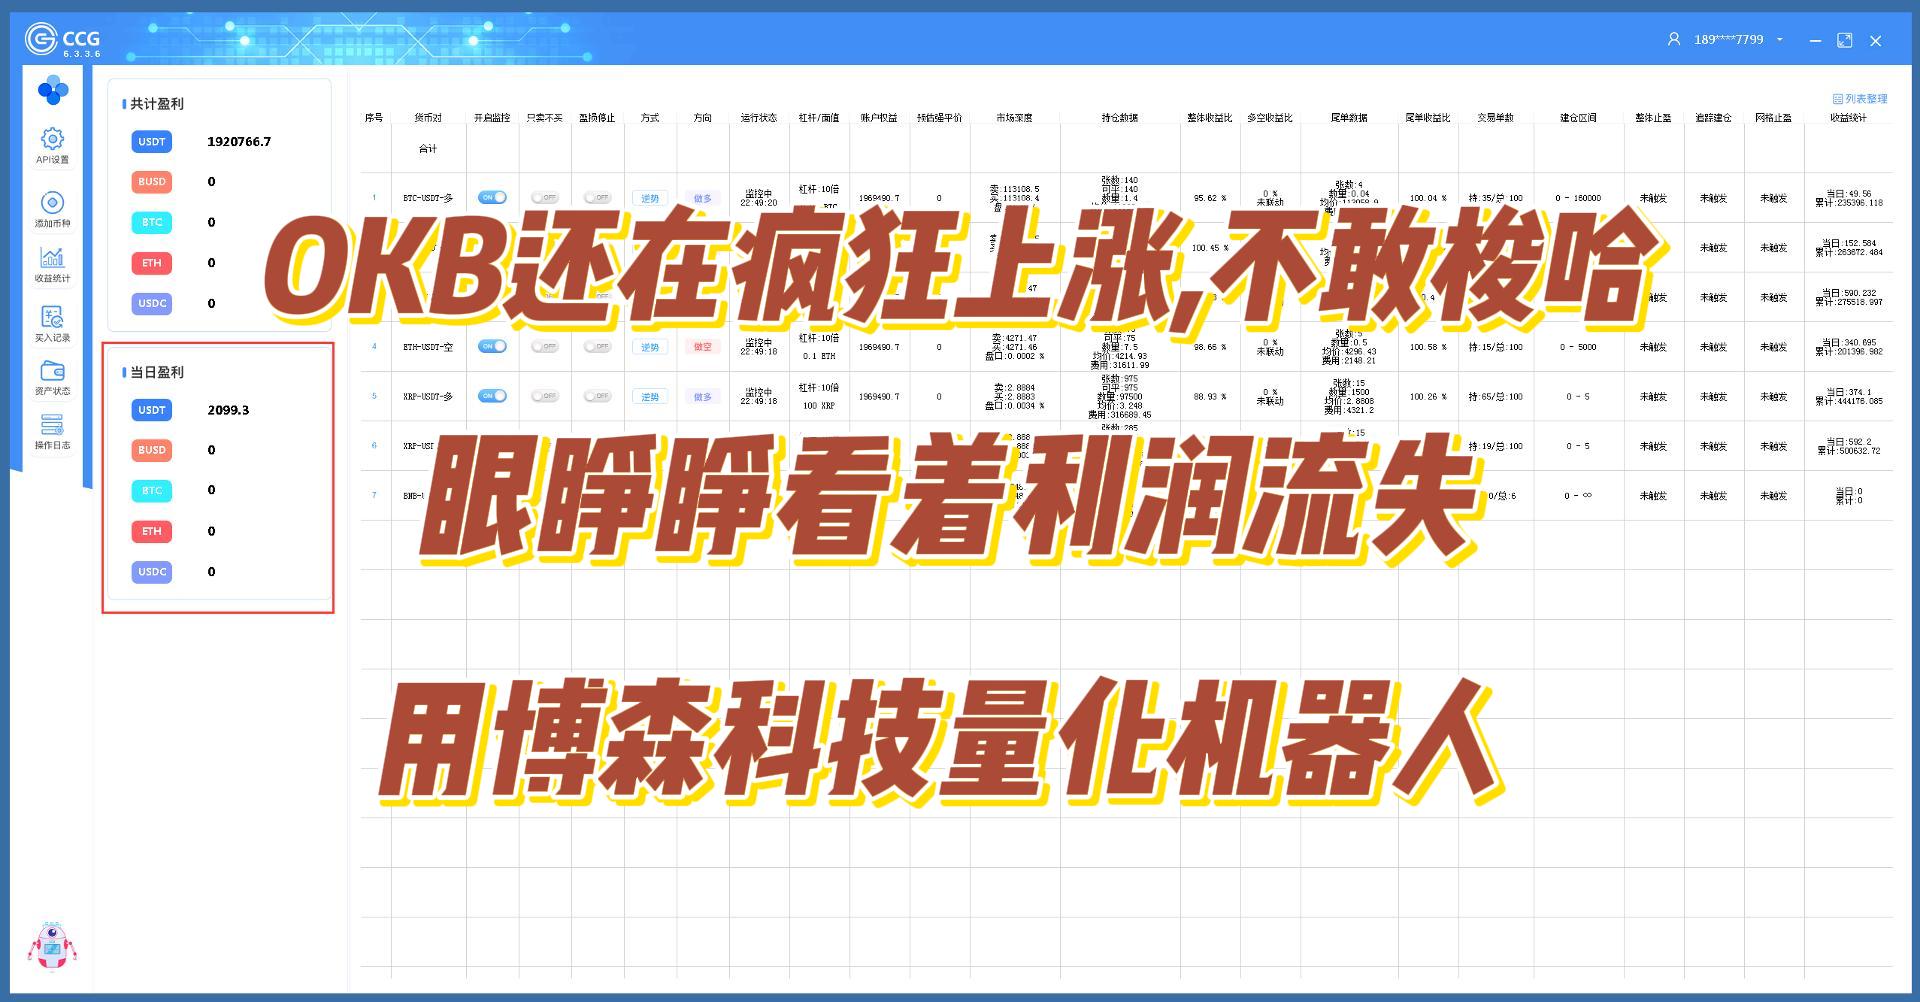Click 做空 button in ETH-USDT-空 row
The image size is (1920, 1002).
point(703,347)
